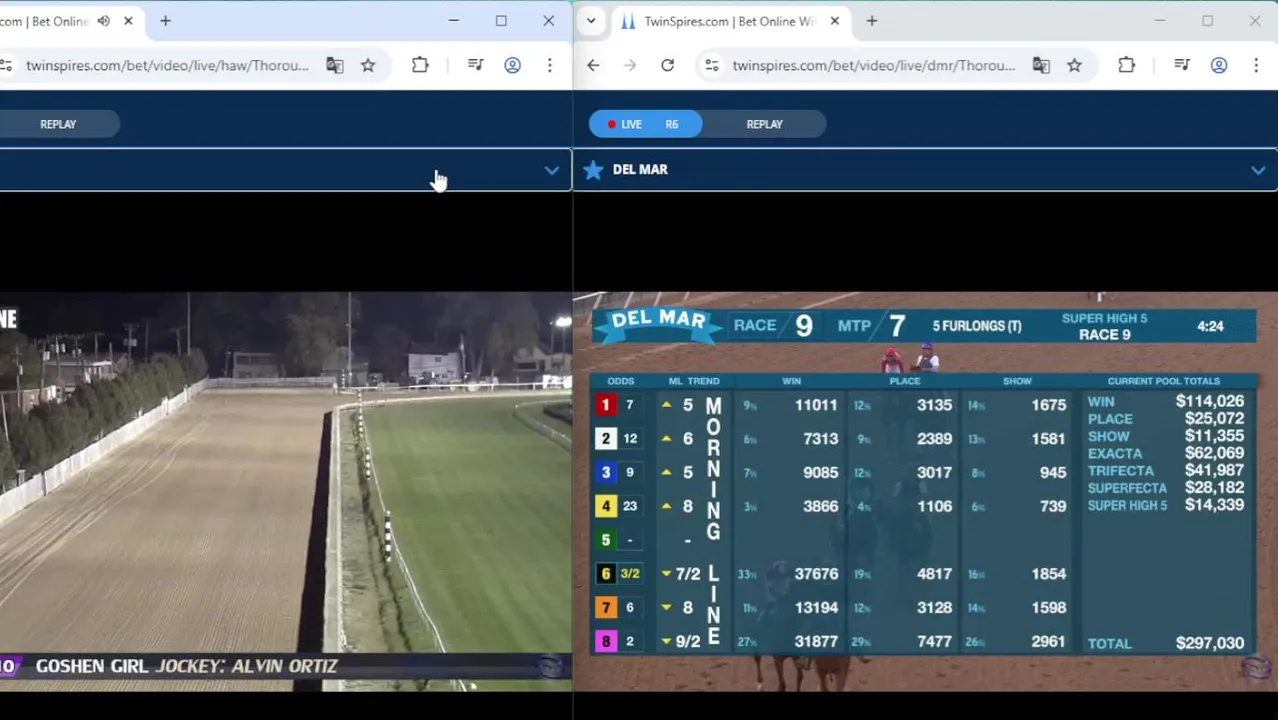Viewport: 1278px width, 720px height.
Task: Select TwinSpires tab in right window
Action: click(730, 21)
